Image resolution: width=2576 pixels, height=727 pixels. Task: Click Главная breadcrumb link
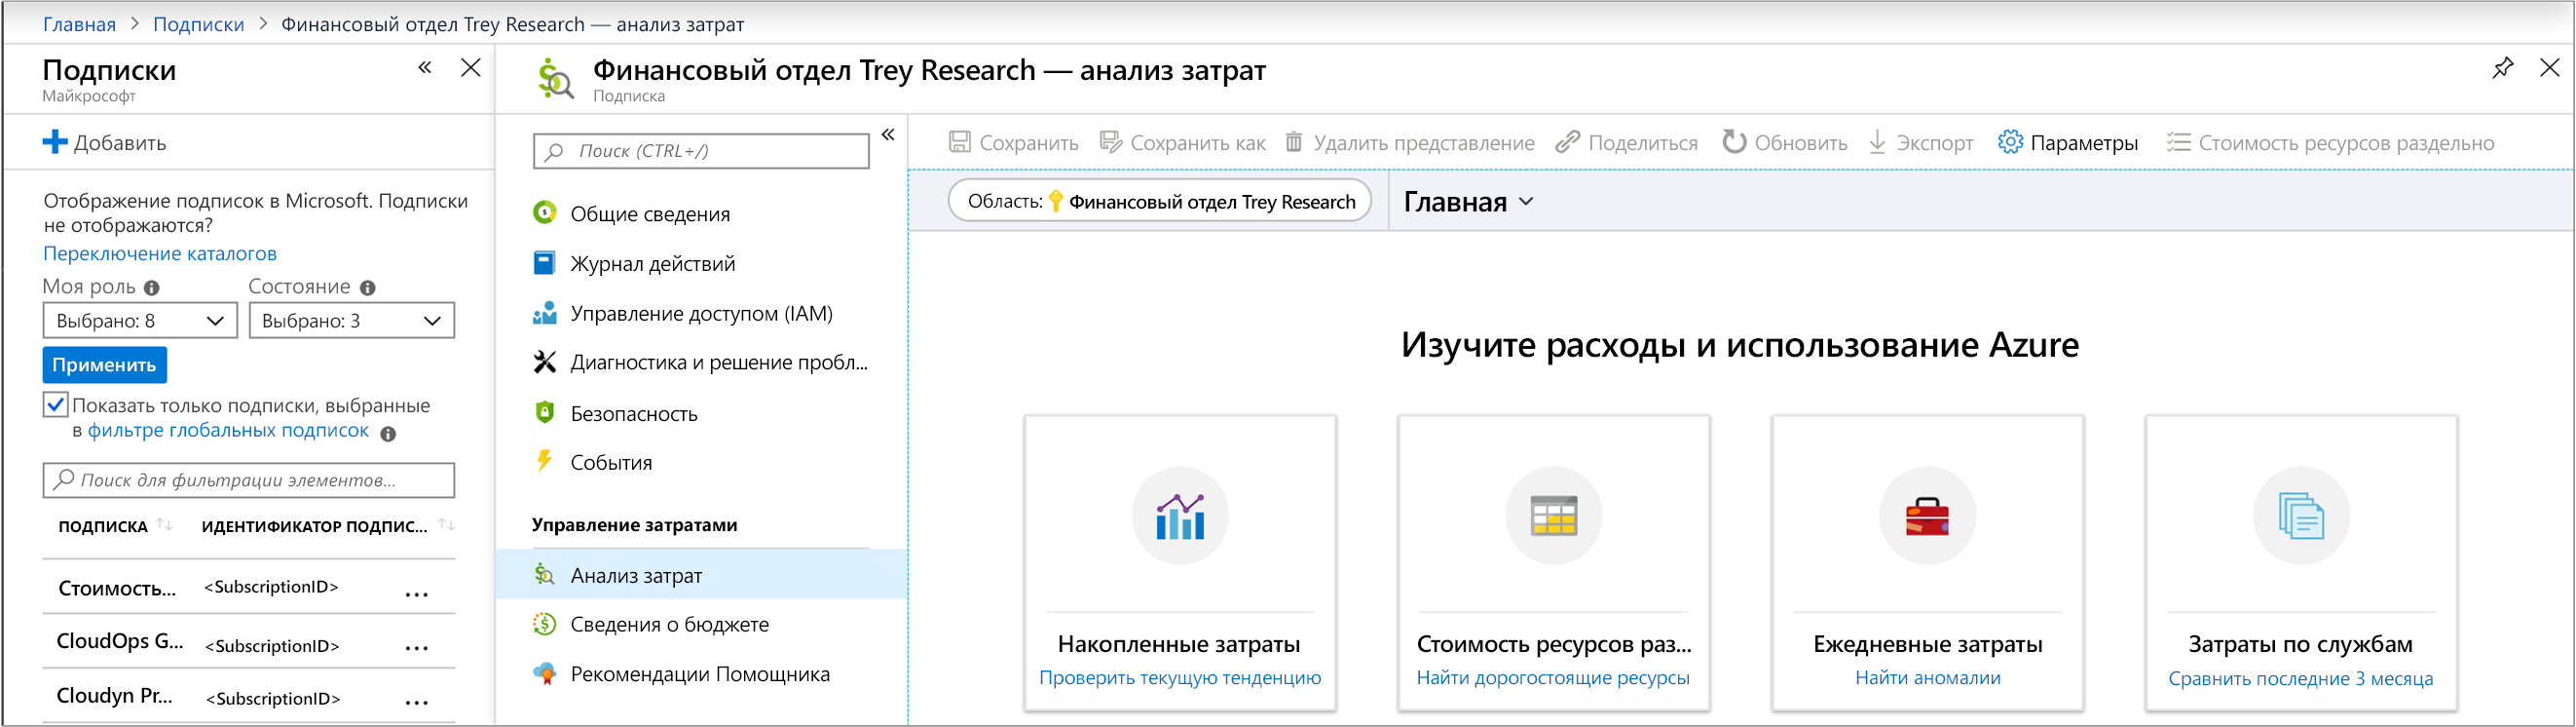click(x=79, y=24)
